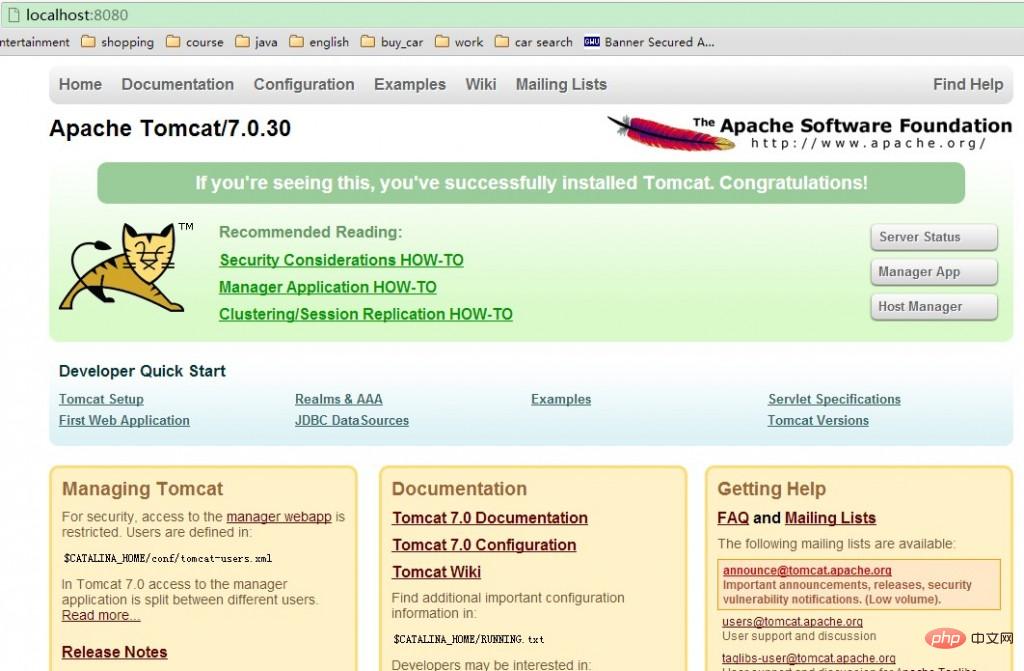Open the Servlet Specifications link
The width and height of the screenshot is (1024, 671).
pos(834,399)
